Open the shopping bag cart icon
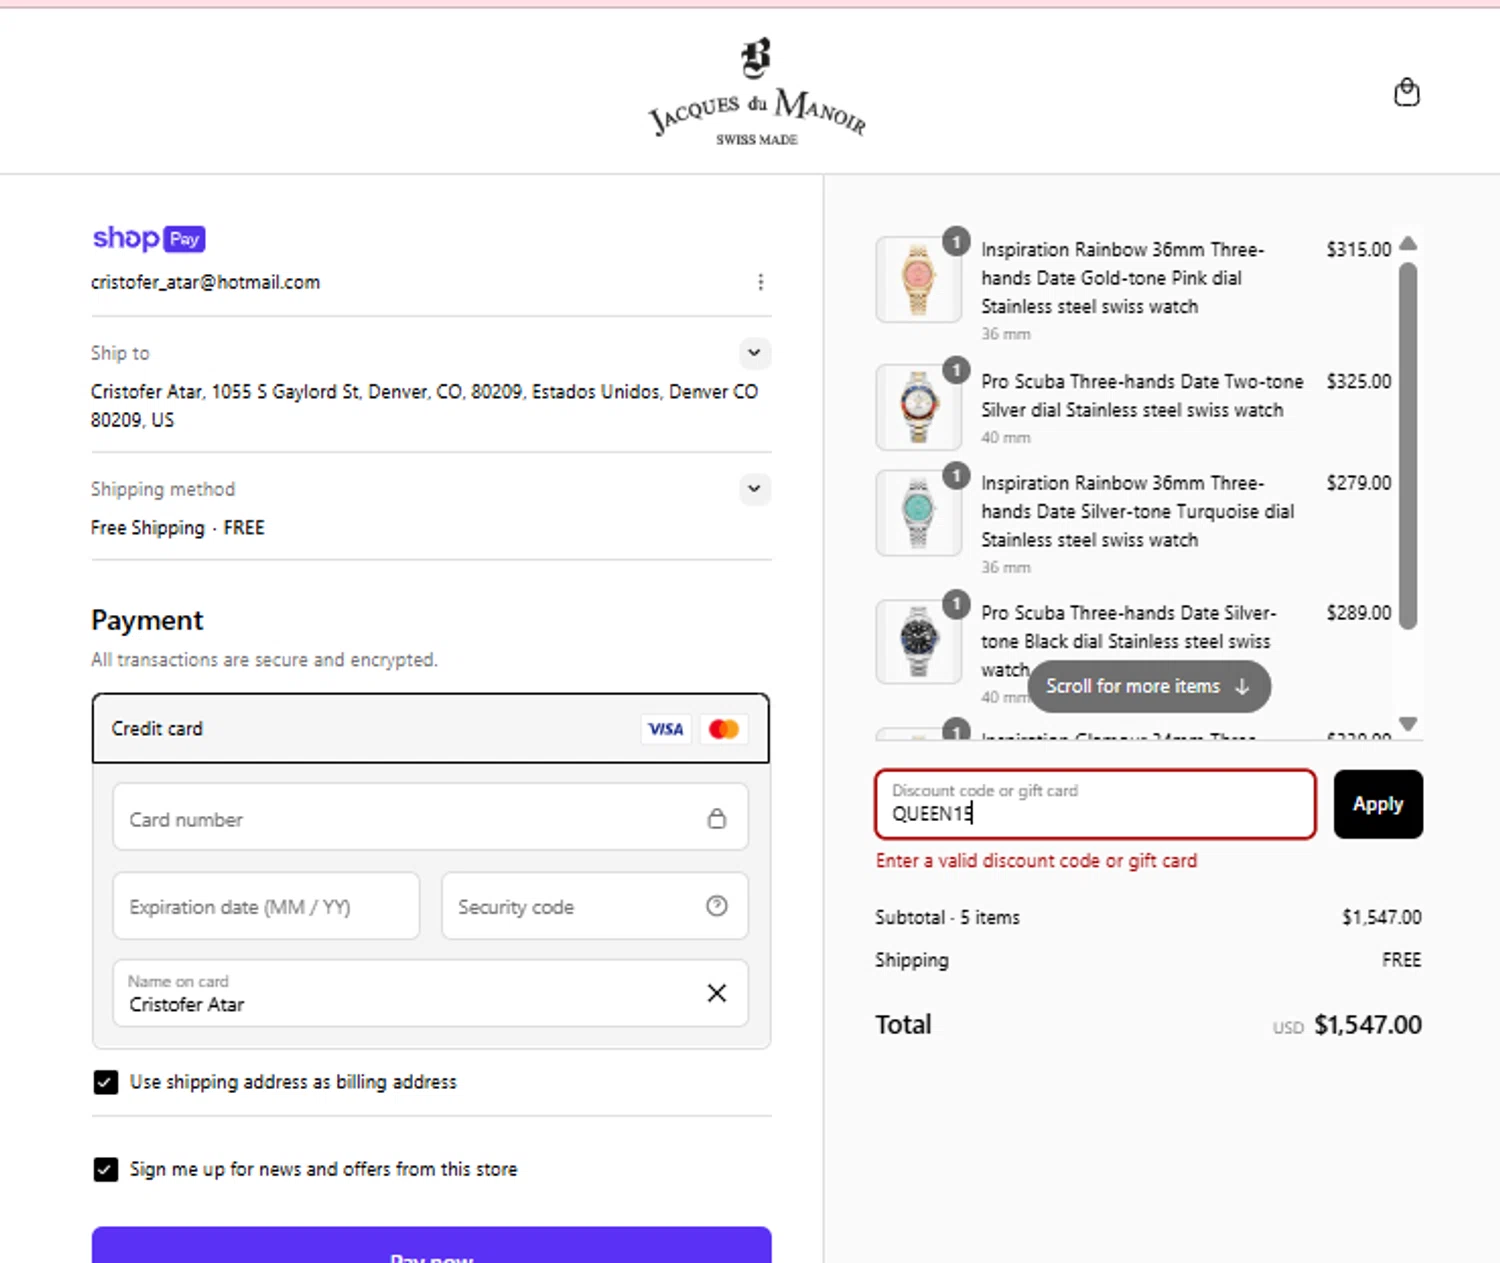 [x=1406, y=92]
